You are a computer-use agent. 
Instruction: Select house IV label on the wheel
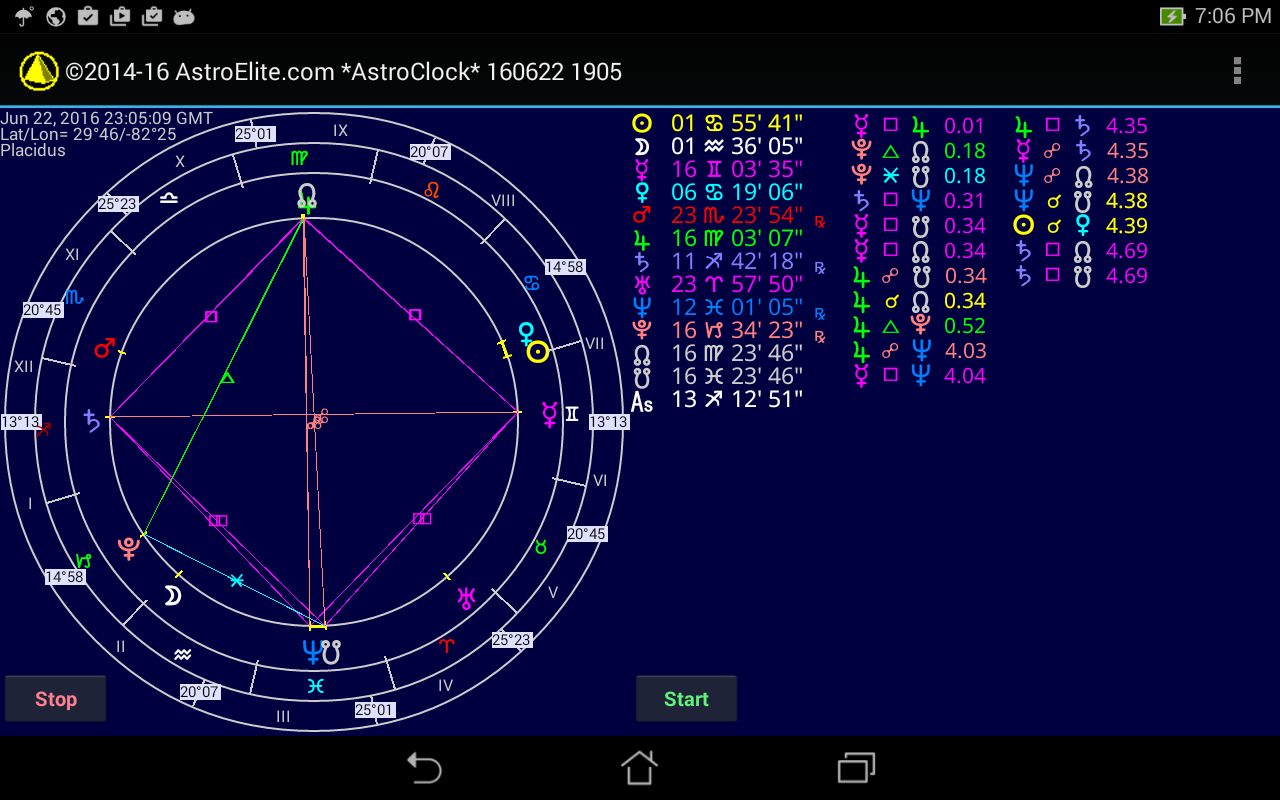446,685
